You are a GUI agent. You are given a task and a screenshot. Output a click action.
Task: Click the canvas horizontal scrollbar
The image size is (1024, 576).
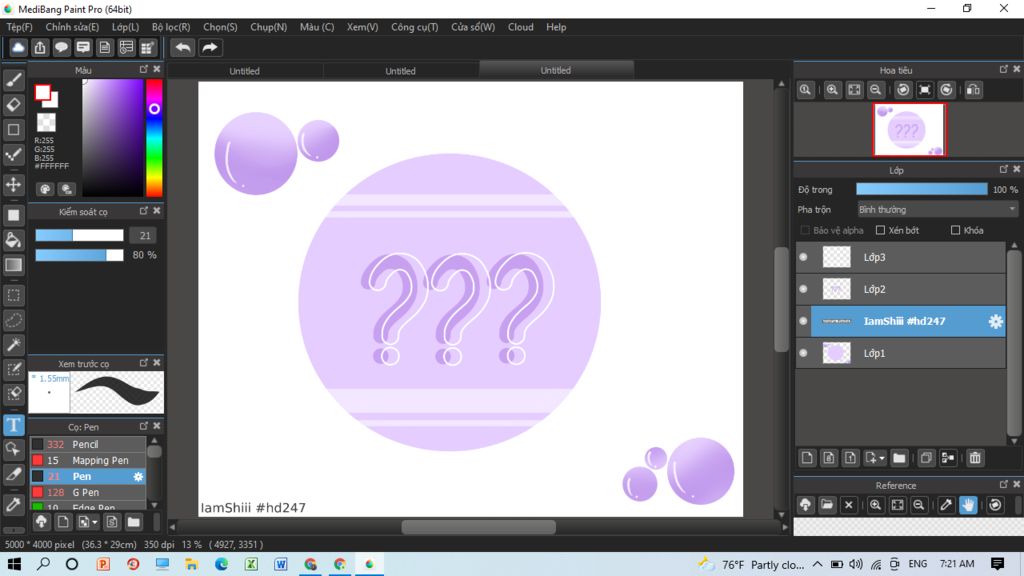click(478, 527)
